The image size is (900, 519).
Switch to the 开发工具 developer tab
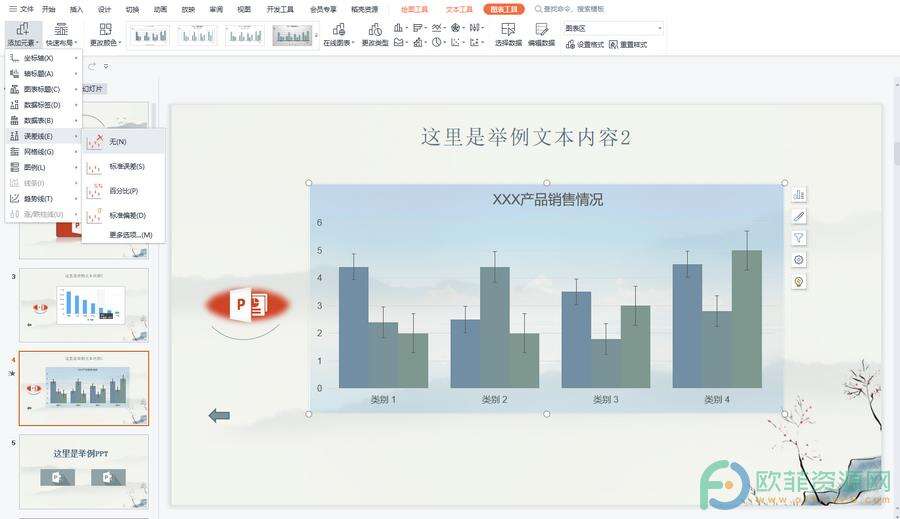click(x=280, y=9)
